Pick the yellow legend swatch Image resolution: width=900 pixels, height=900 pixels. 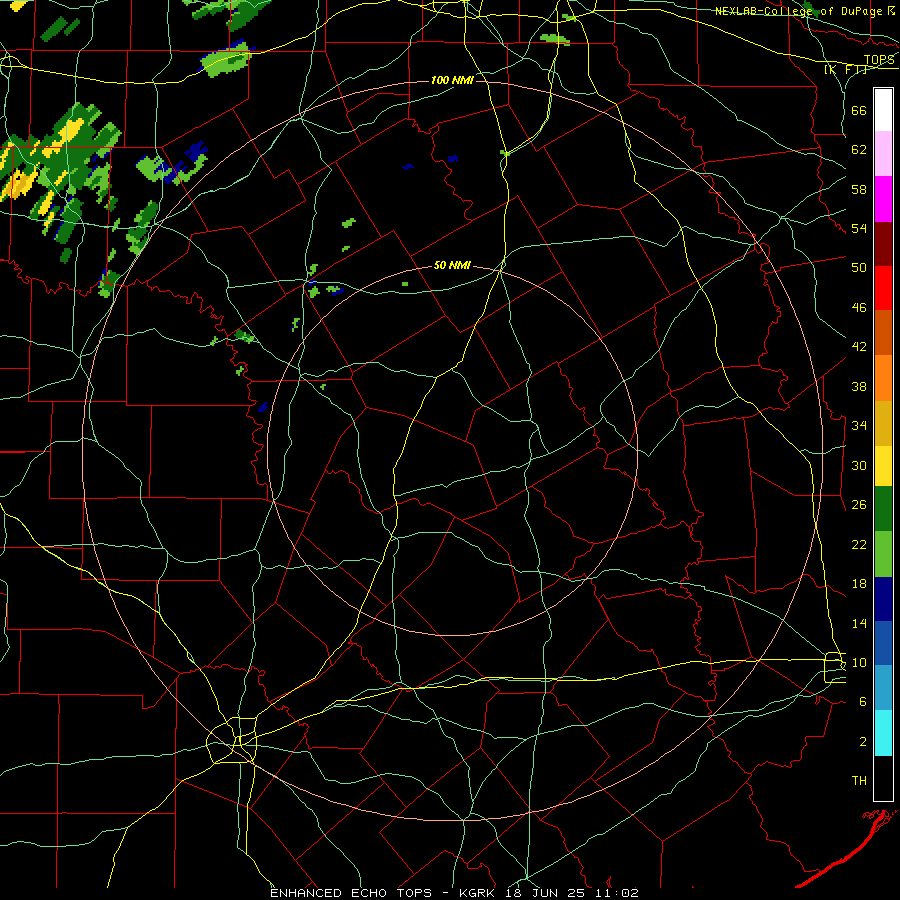[x=883, y=466]
